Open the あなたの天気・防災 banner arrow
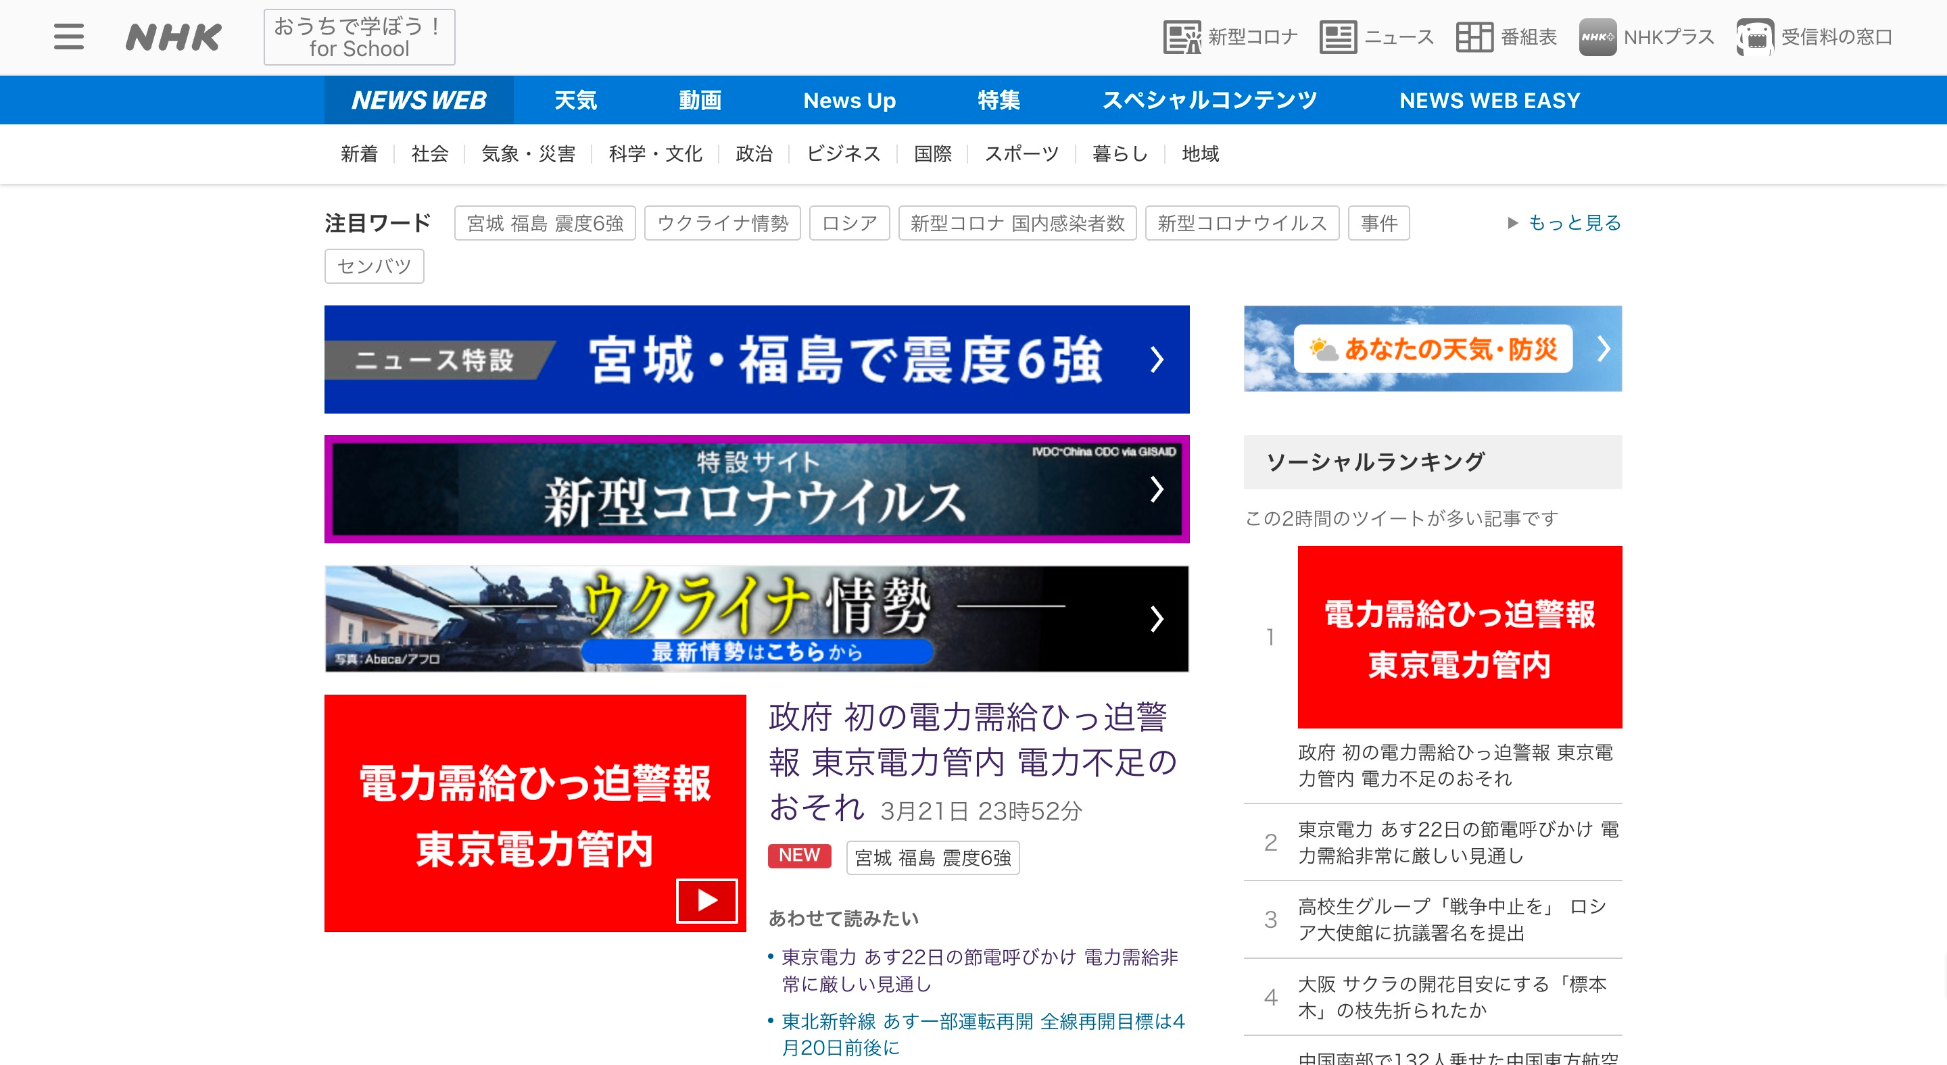Image resolution: width=1947 pixels, height=1065 pixels. (1603, 349)
